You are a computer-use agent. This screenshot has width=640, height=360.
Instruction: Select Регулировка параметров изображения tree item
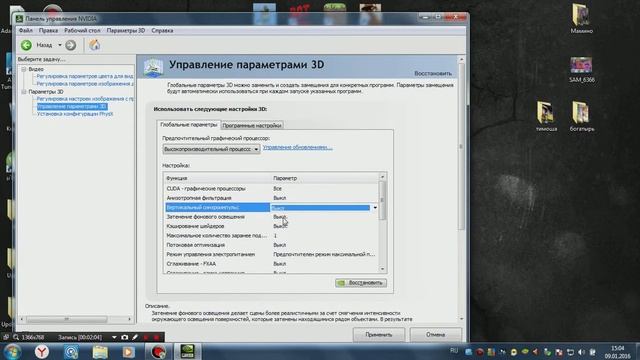pos(85,84)
